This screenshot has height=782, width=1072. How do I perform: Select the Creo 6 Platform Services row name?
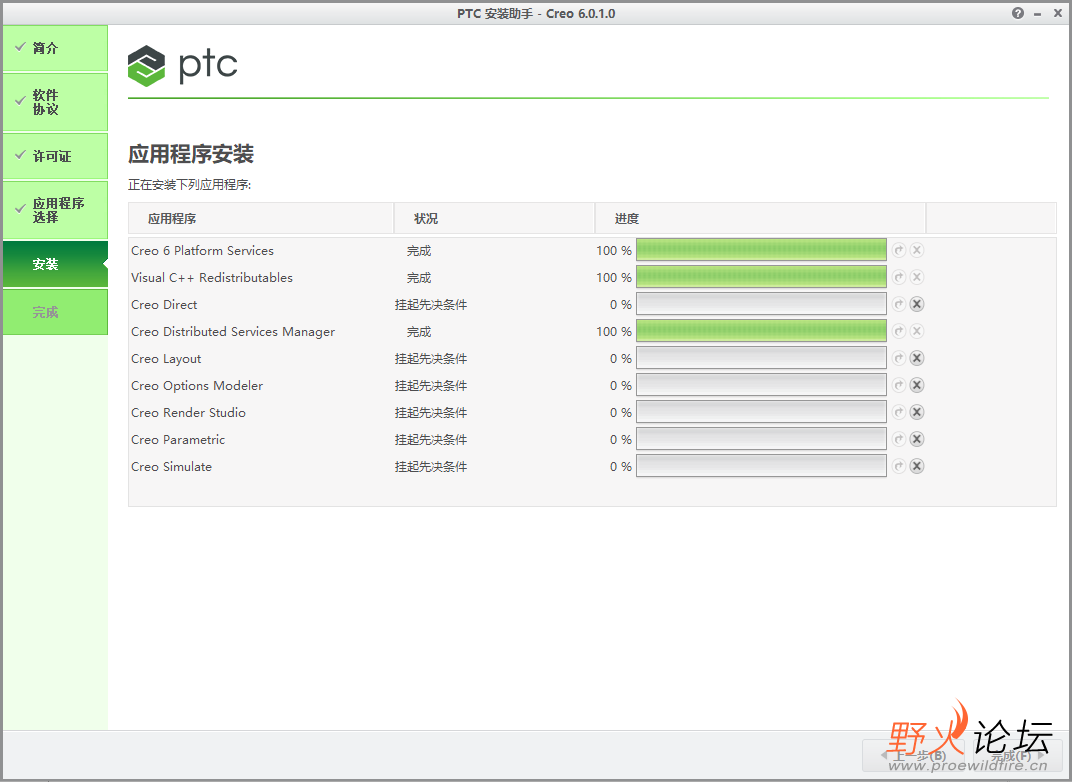tap(202, 251)
